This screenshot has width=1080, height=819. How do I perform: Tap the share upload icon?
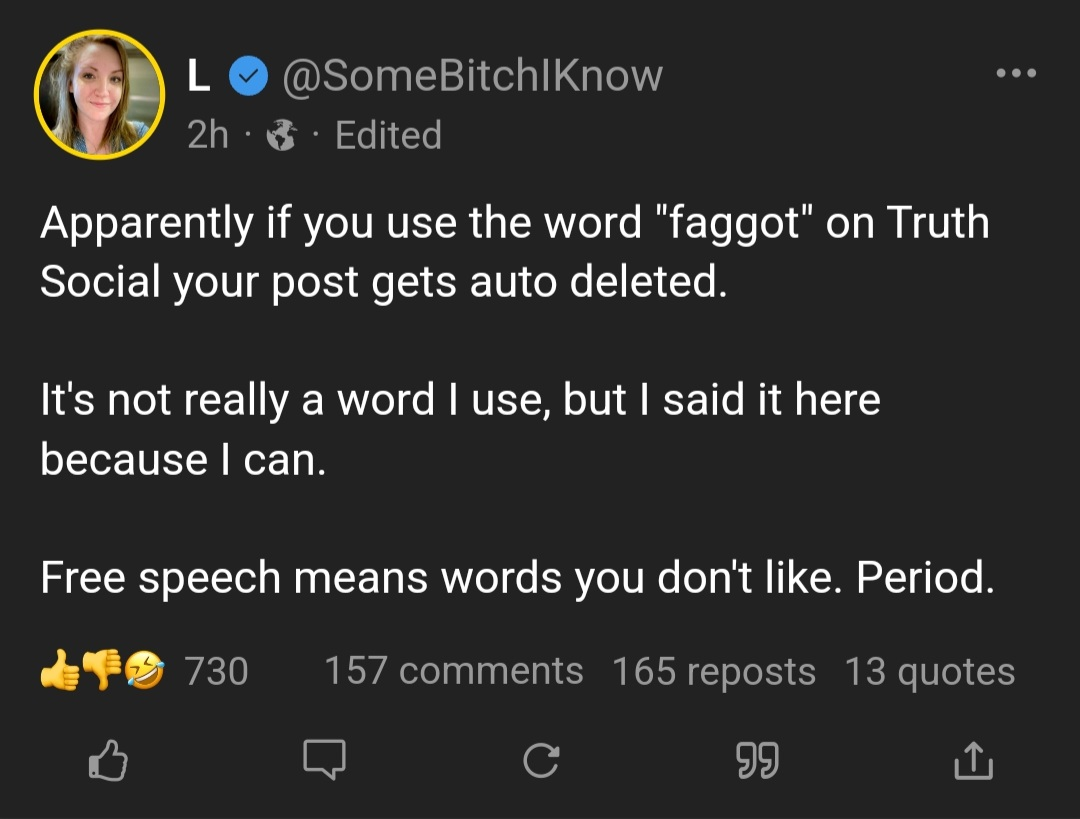click(973, 762)
